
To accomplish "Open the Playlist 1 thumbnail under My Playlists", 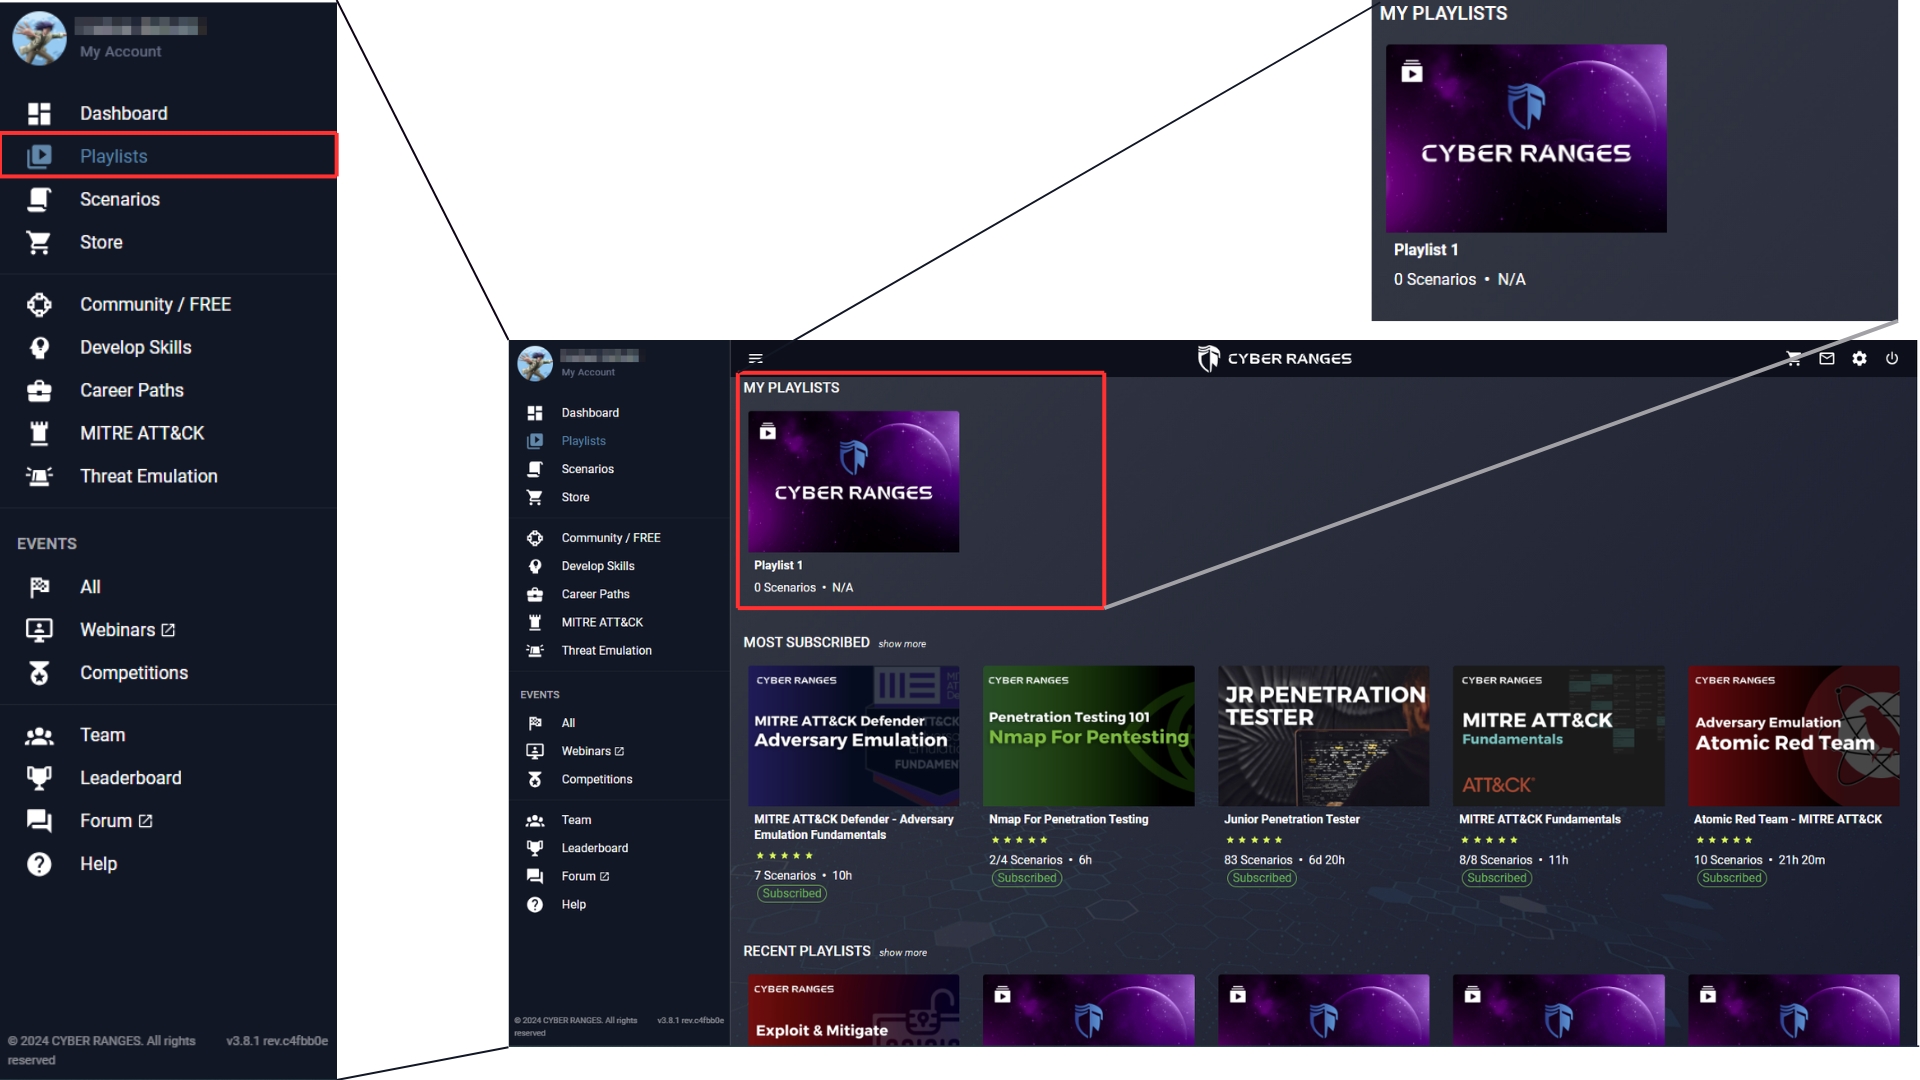I will coord(853,481).
